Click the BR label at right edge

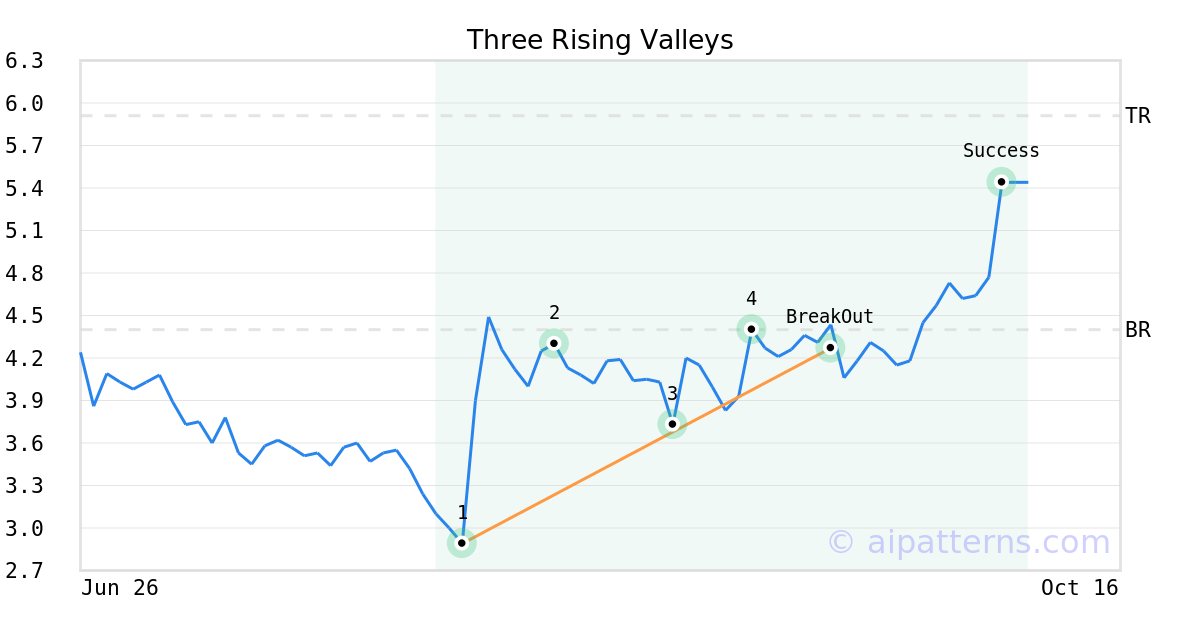pos(1138,330)
